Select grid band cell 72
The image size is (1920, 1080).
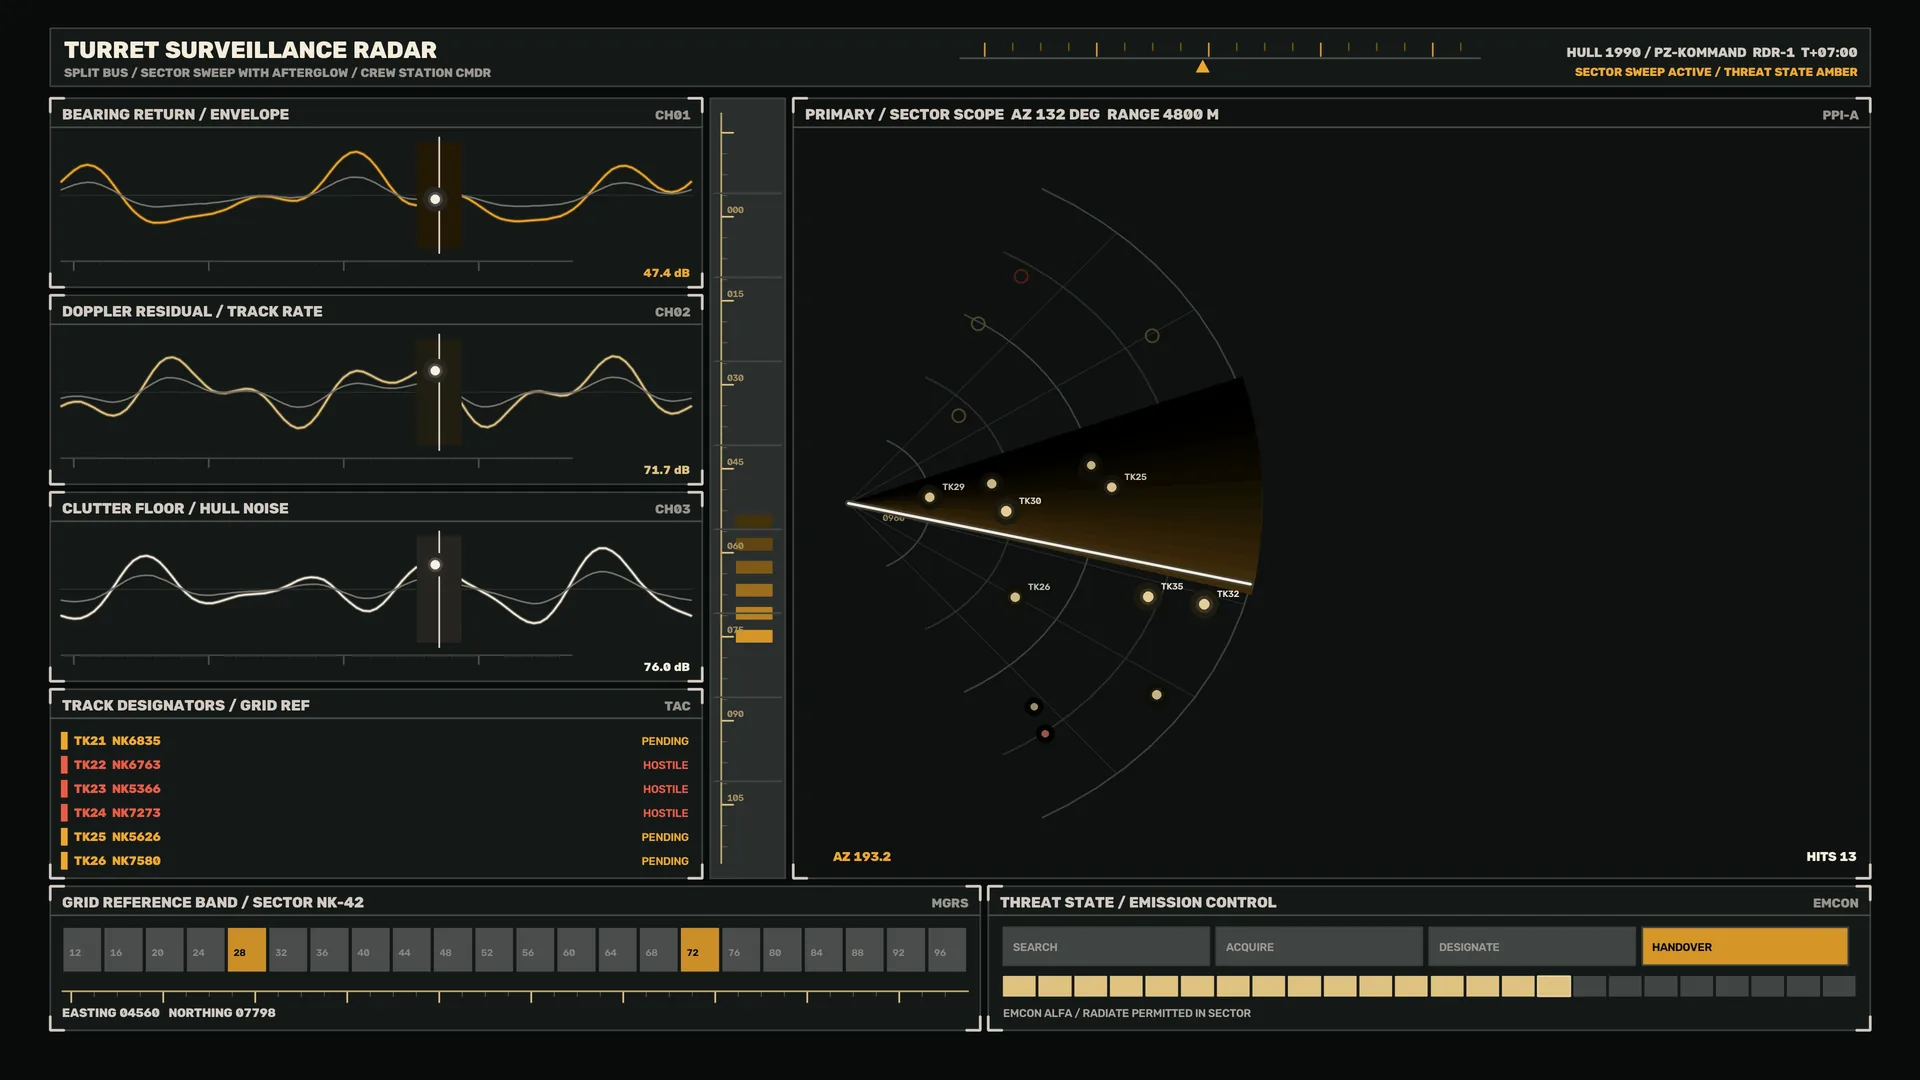pyautogui.click(x=699, y=951)
